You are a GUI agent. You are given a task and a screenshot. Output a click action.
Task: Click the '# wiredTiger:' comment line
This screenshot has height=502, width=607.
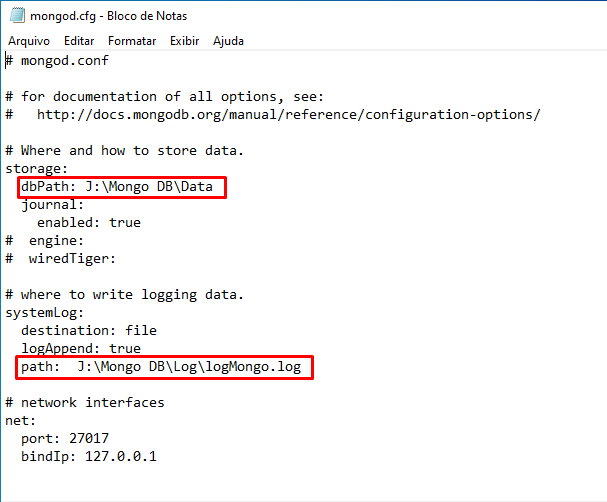61,259
